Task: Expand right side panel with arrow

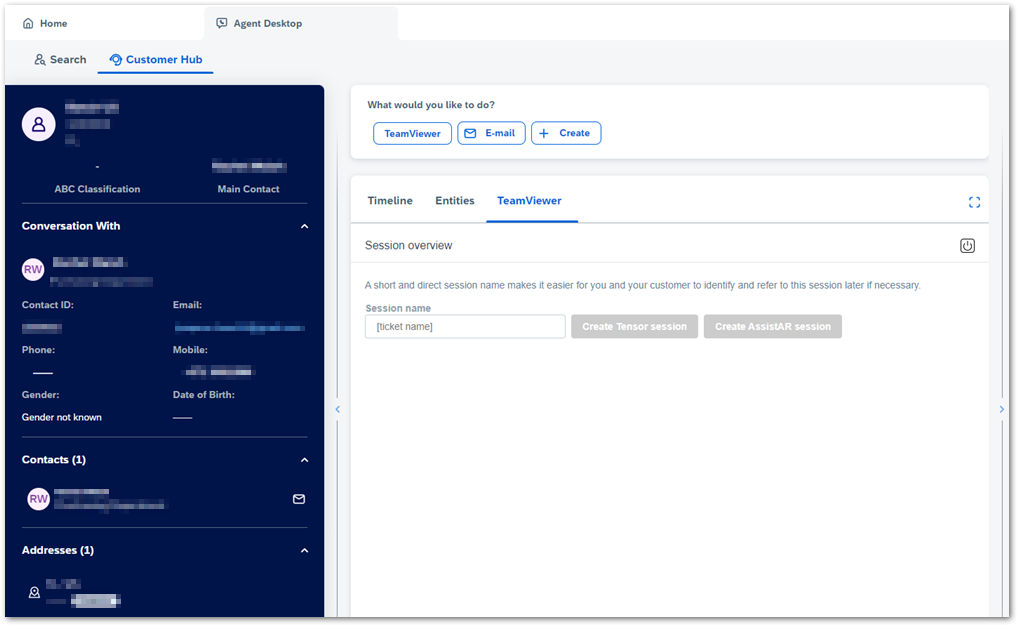Action: [1001, 409]
